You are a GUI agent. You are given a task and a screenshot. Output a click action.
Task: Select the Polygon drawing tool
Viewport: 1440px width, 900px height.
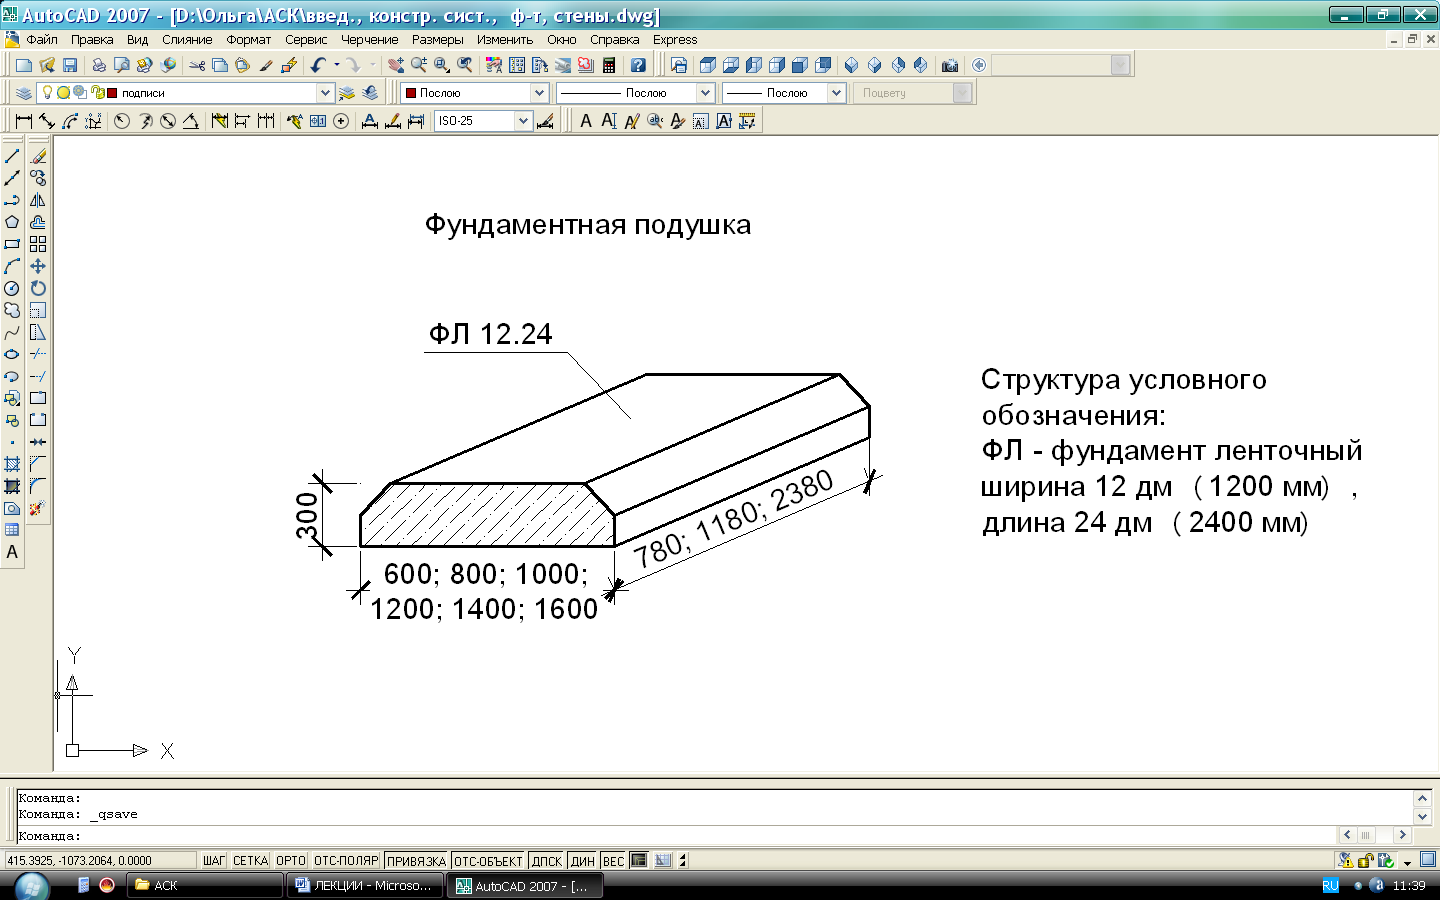pos(12,222)
